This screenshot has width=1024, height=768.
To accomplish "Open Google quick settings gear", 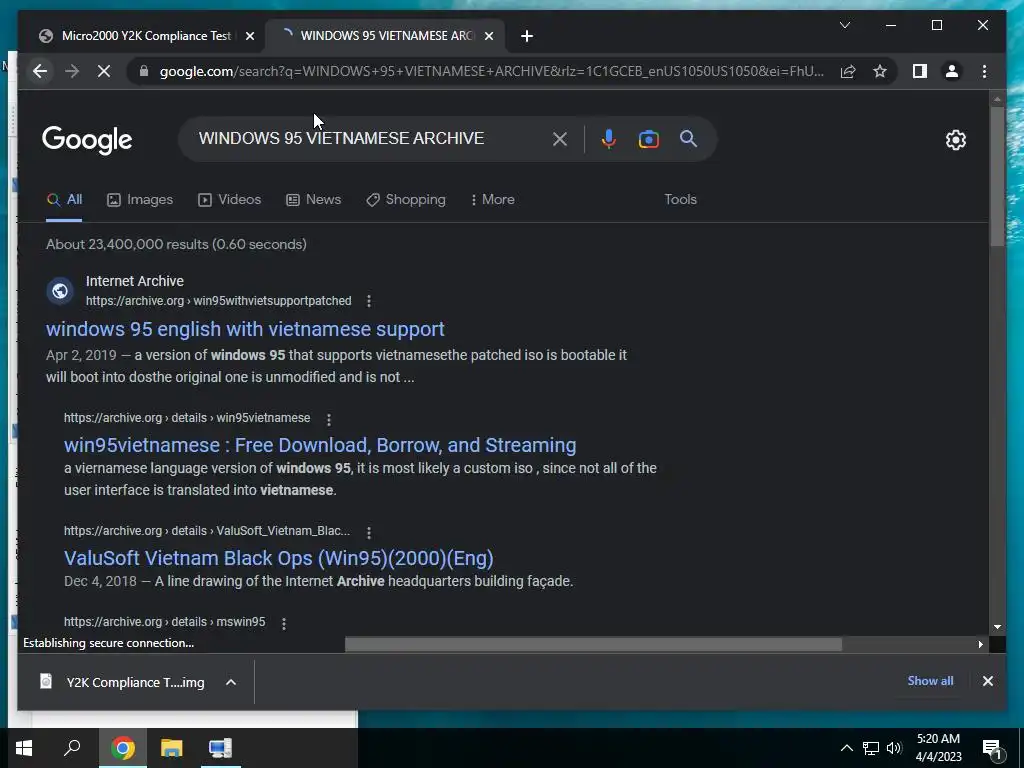I will (955, 139).
